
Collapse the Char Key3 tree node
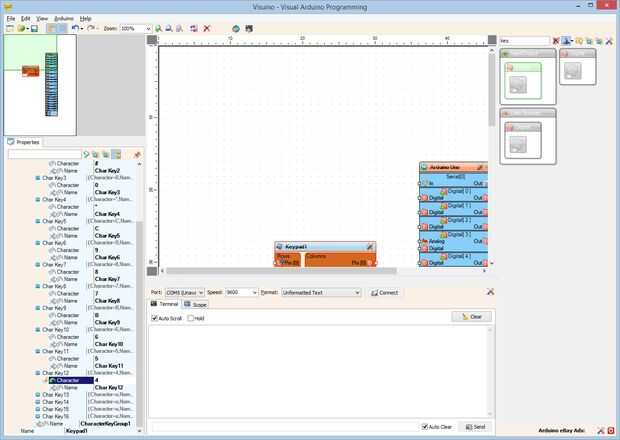pyautogui.click(x=38, y=178)
